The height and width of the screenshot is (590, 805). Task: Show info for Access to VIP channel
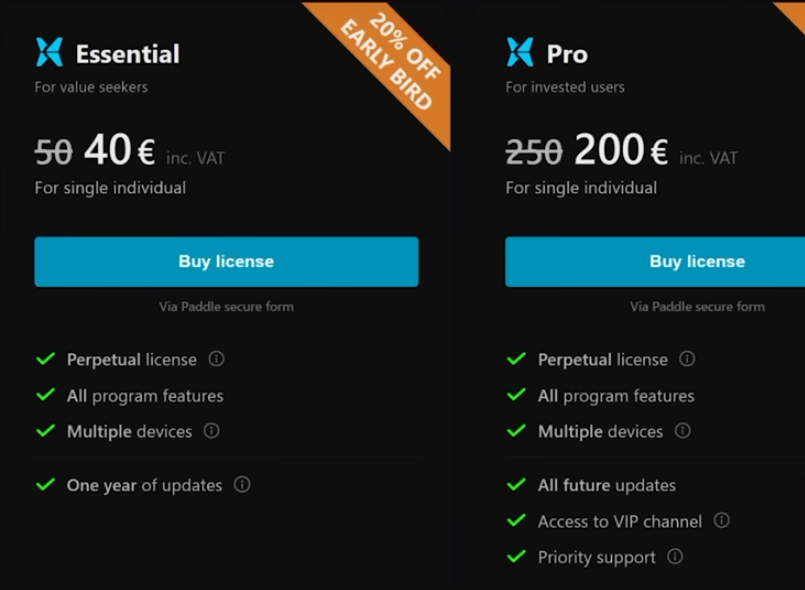[x=721, y=521]
